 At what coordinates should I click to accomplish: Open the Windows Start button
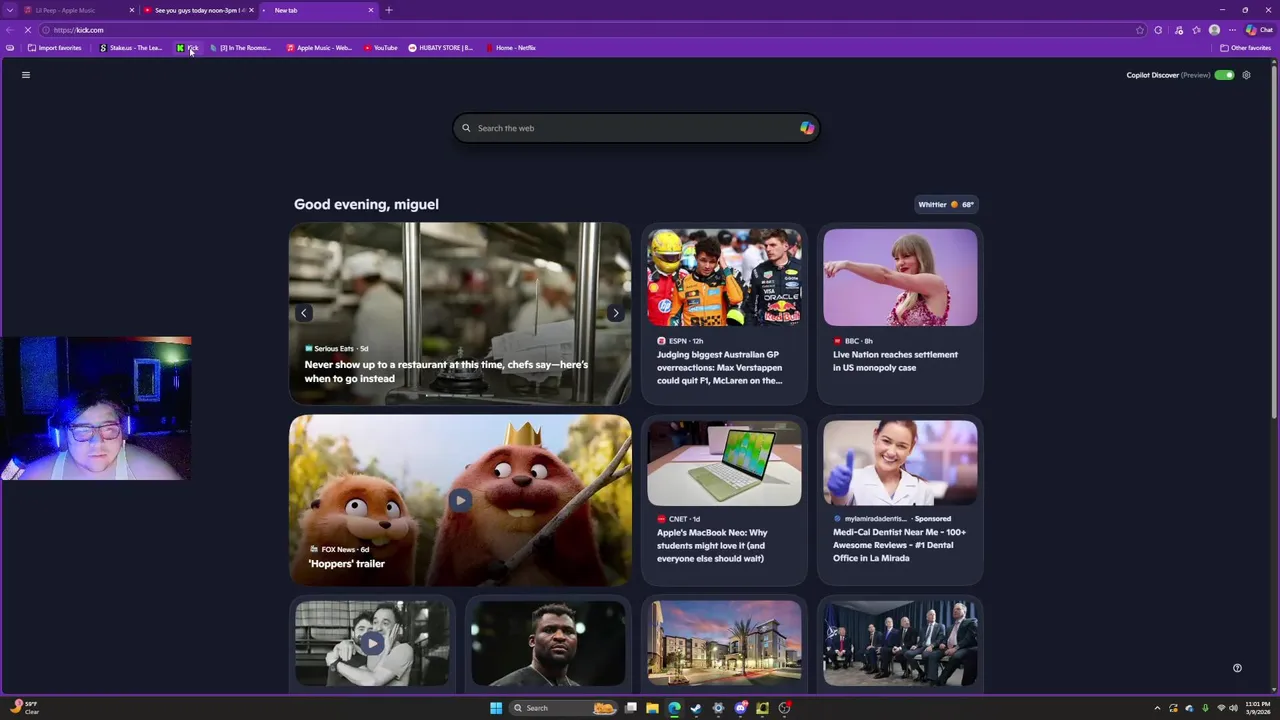click(496, 708)
